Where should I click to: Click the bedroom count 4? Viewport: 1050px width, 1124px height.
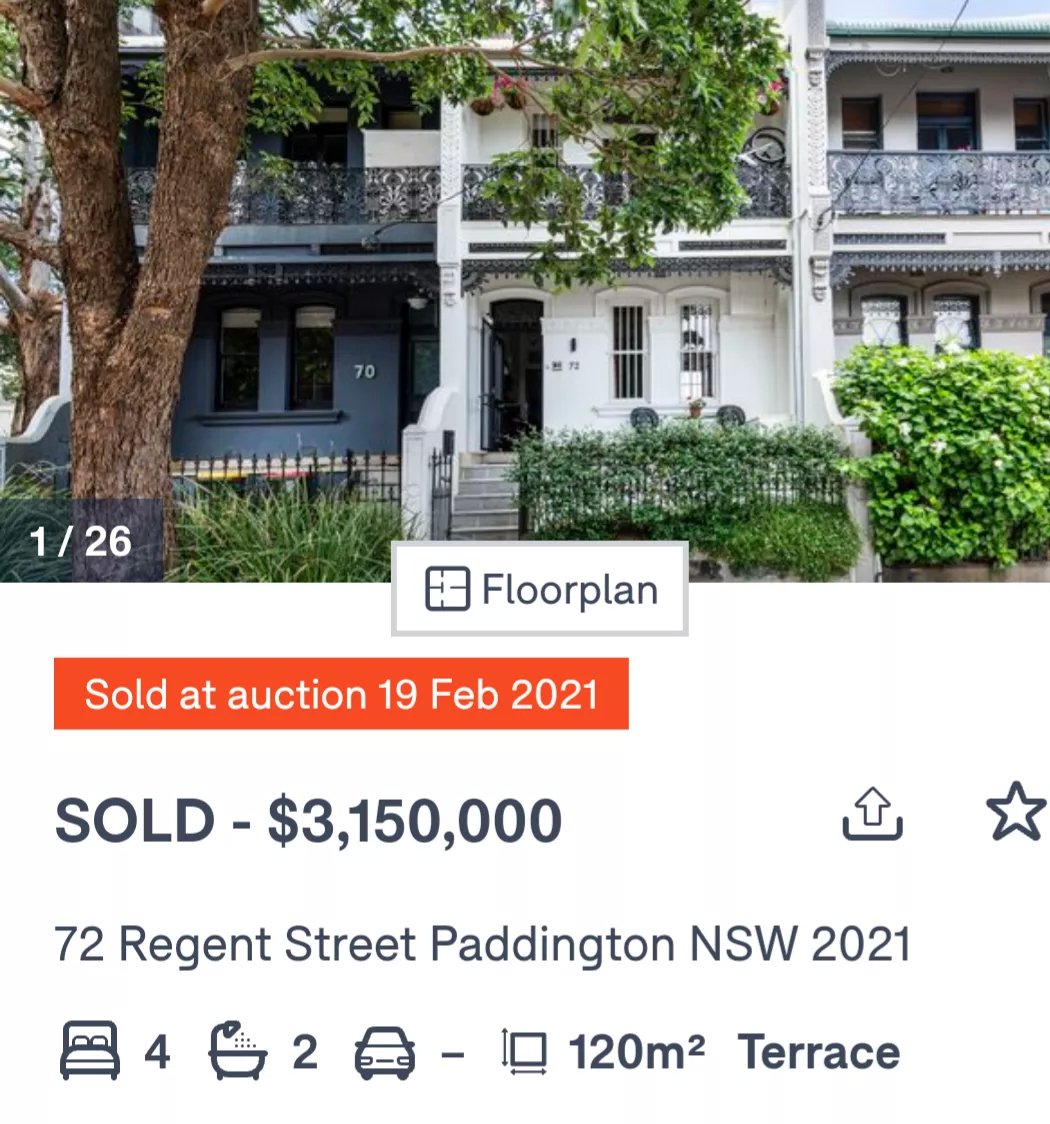coord(157,1053)
